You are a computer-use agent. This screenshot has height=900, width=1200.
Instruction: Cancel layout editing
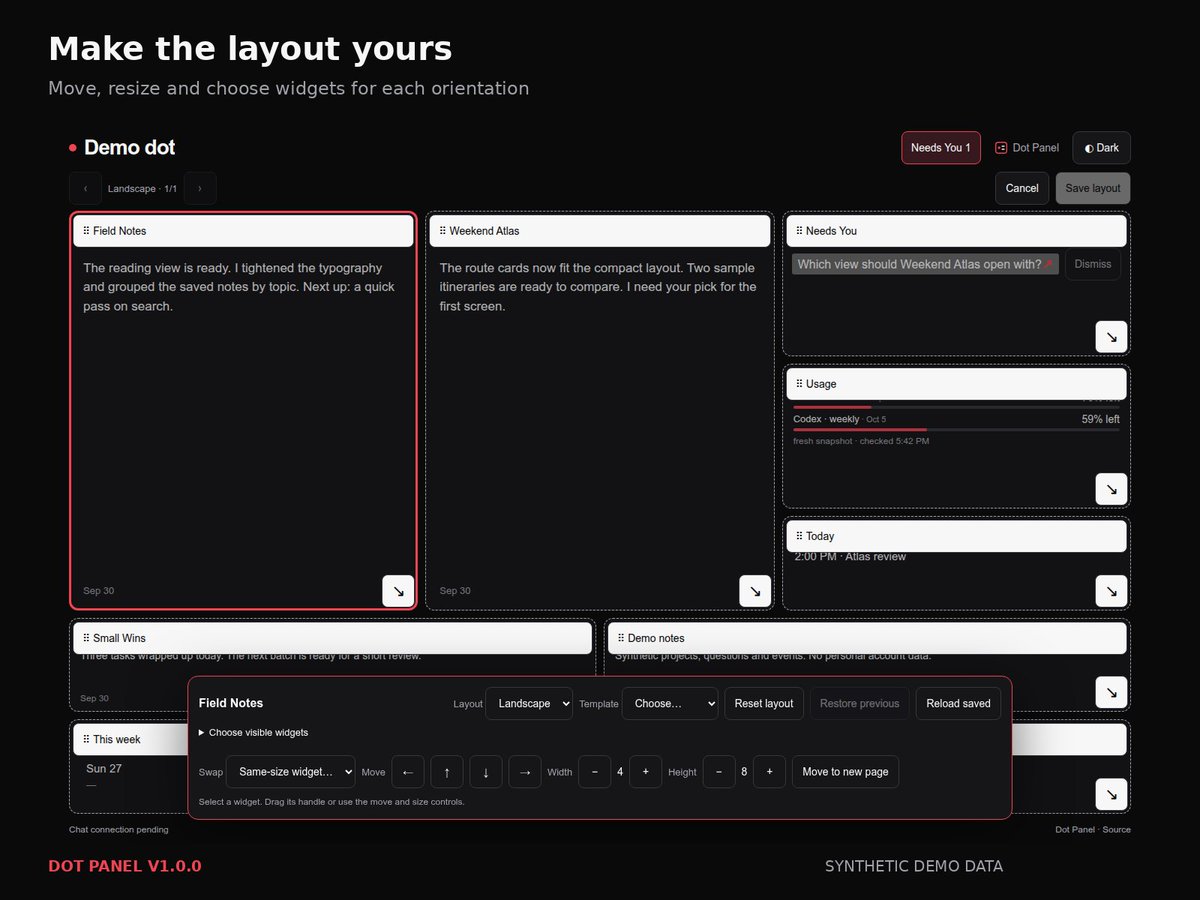tap(1022, 188)
